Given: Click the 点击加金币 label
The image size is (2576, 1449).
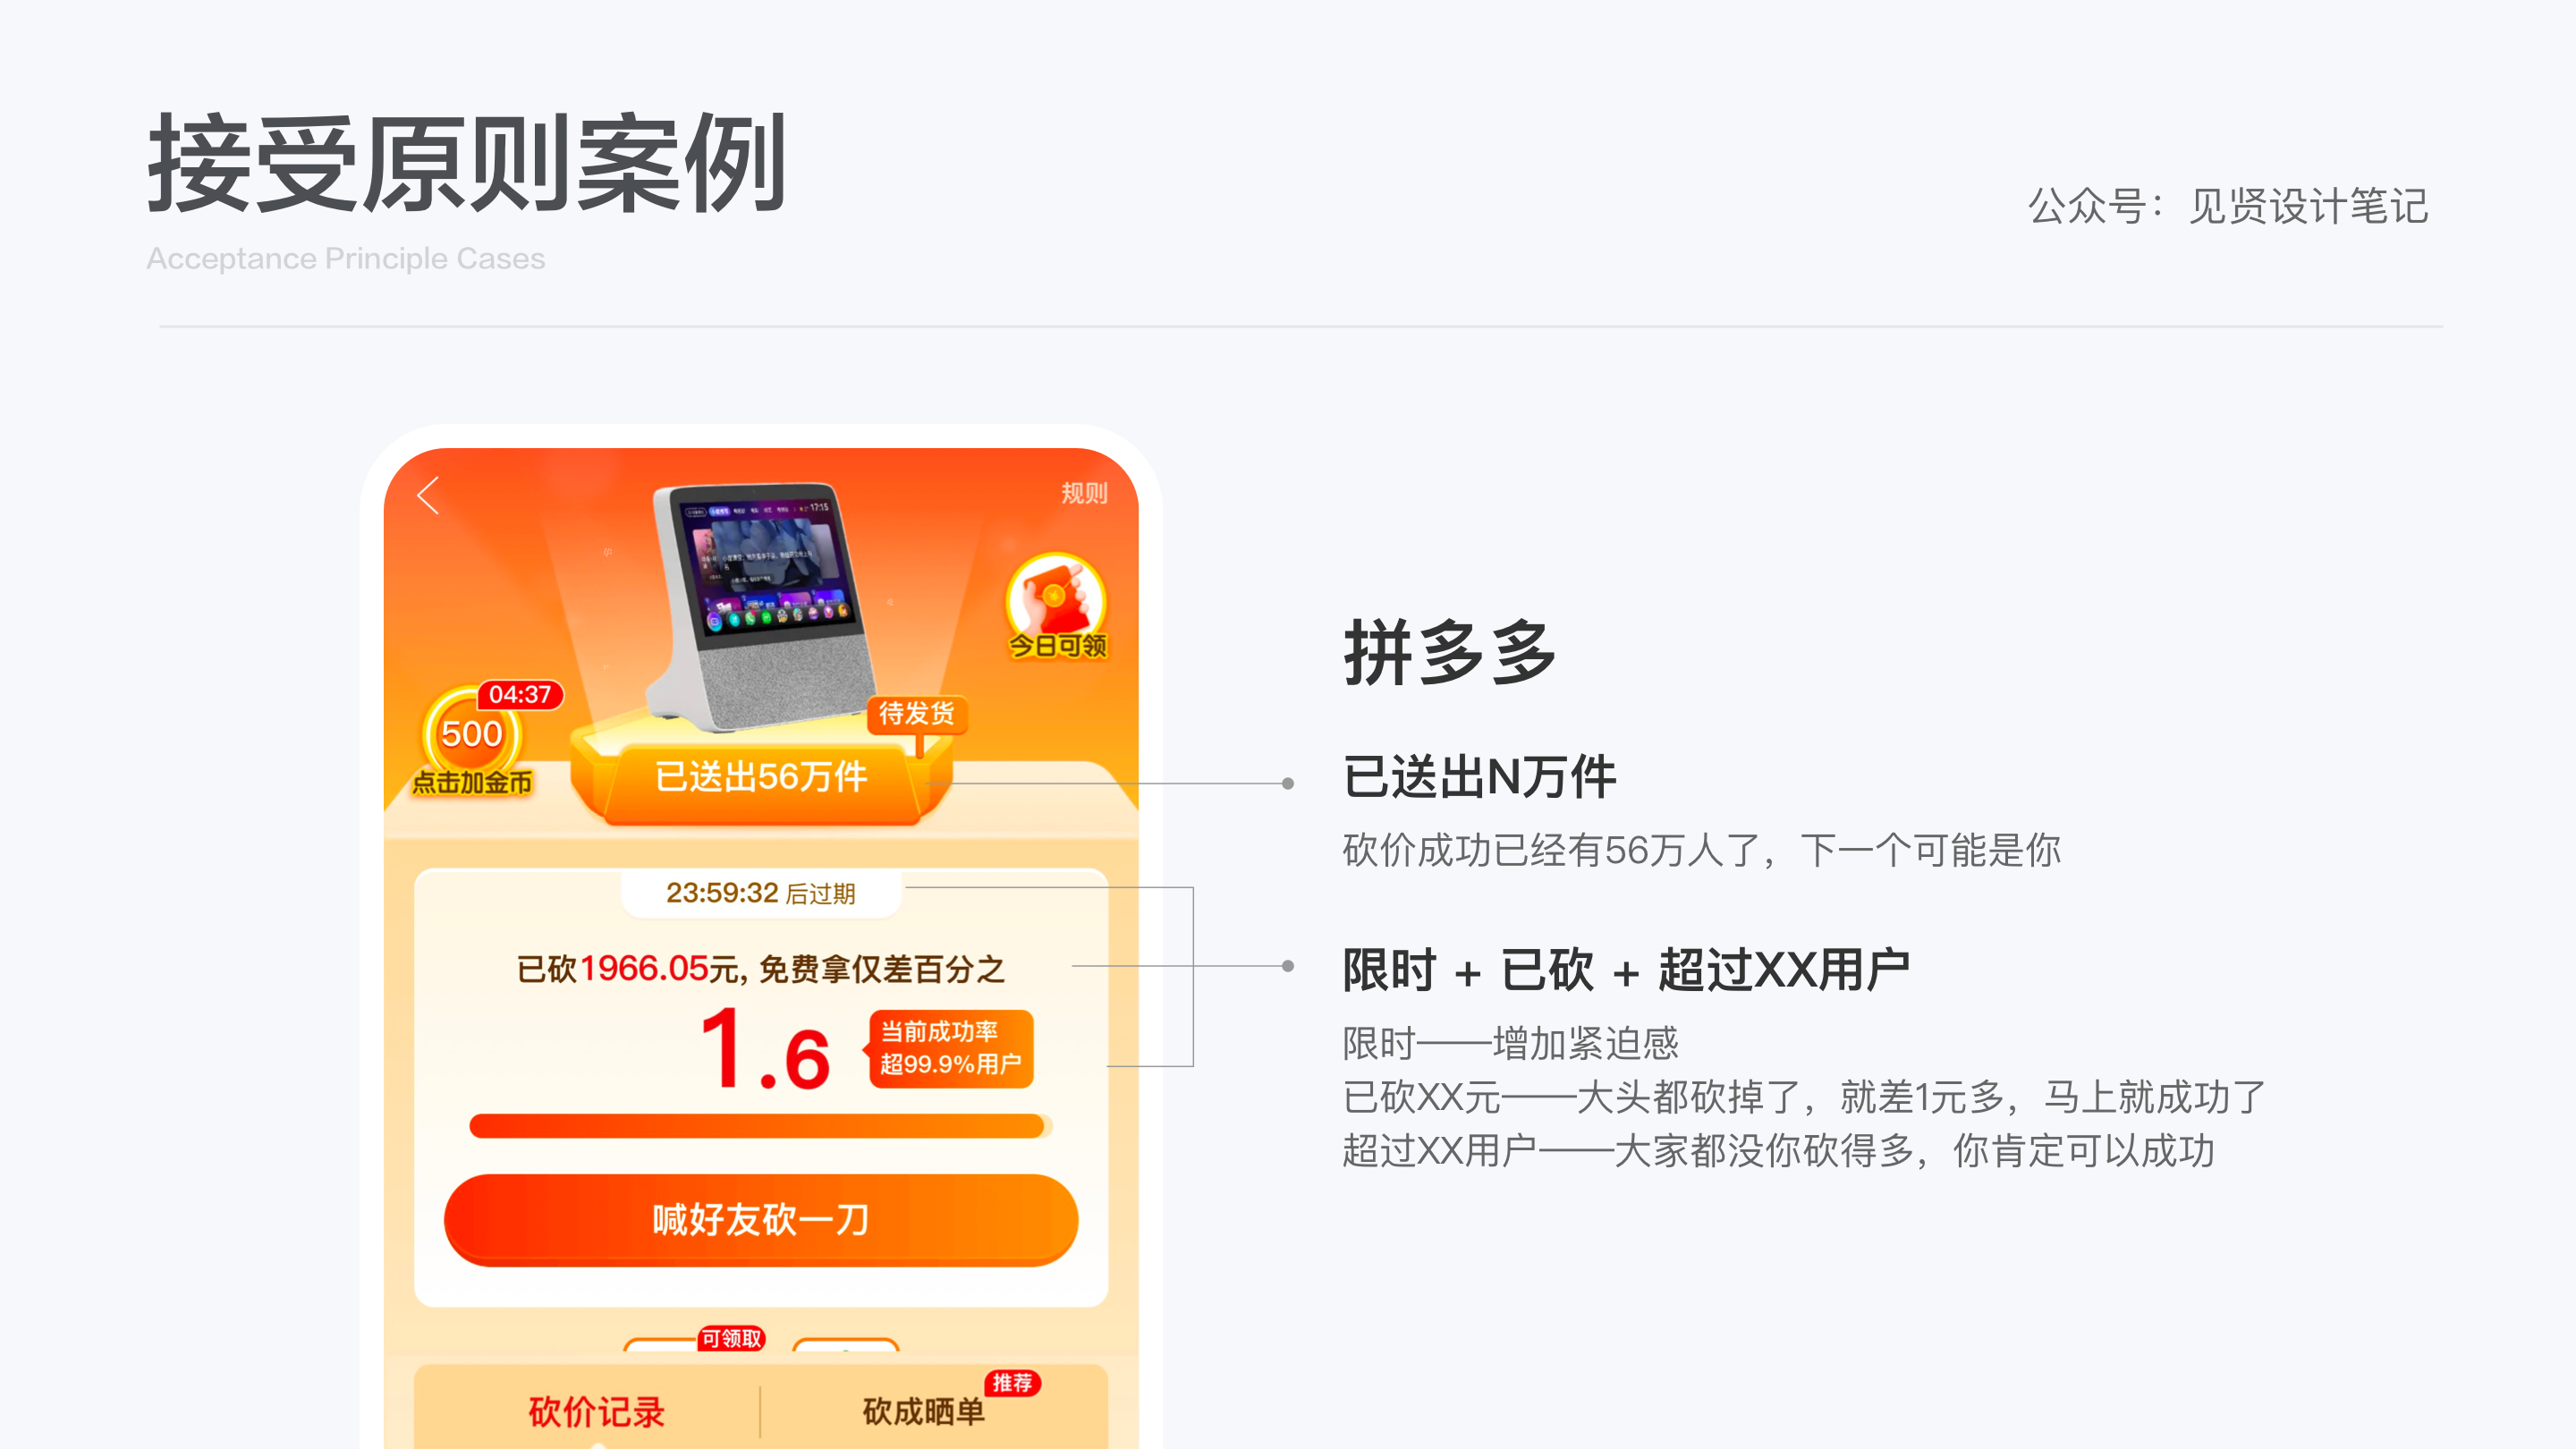Looking at the screenshot, I should [472, 783].
